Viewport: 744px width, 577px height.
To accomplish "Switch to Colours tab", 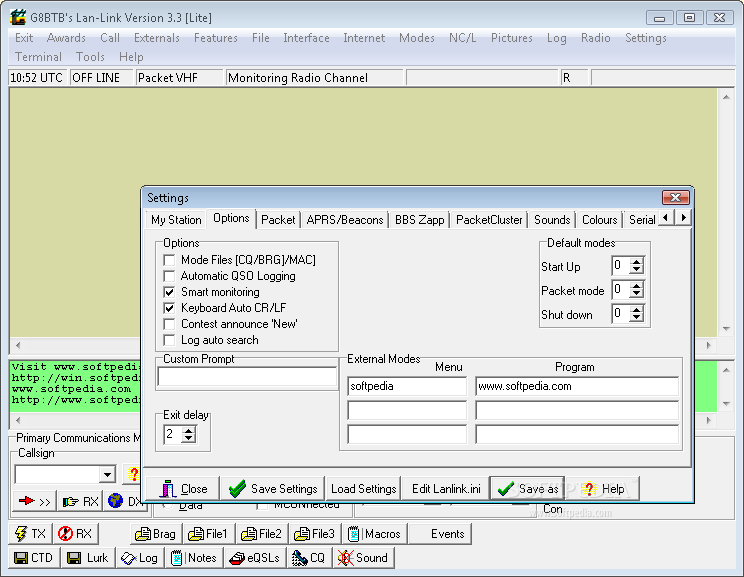I will tap(599, 220).
